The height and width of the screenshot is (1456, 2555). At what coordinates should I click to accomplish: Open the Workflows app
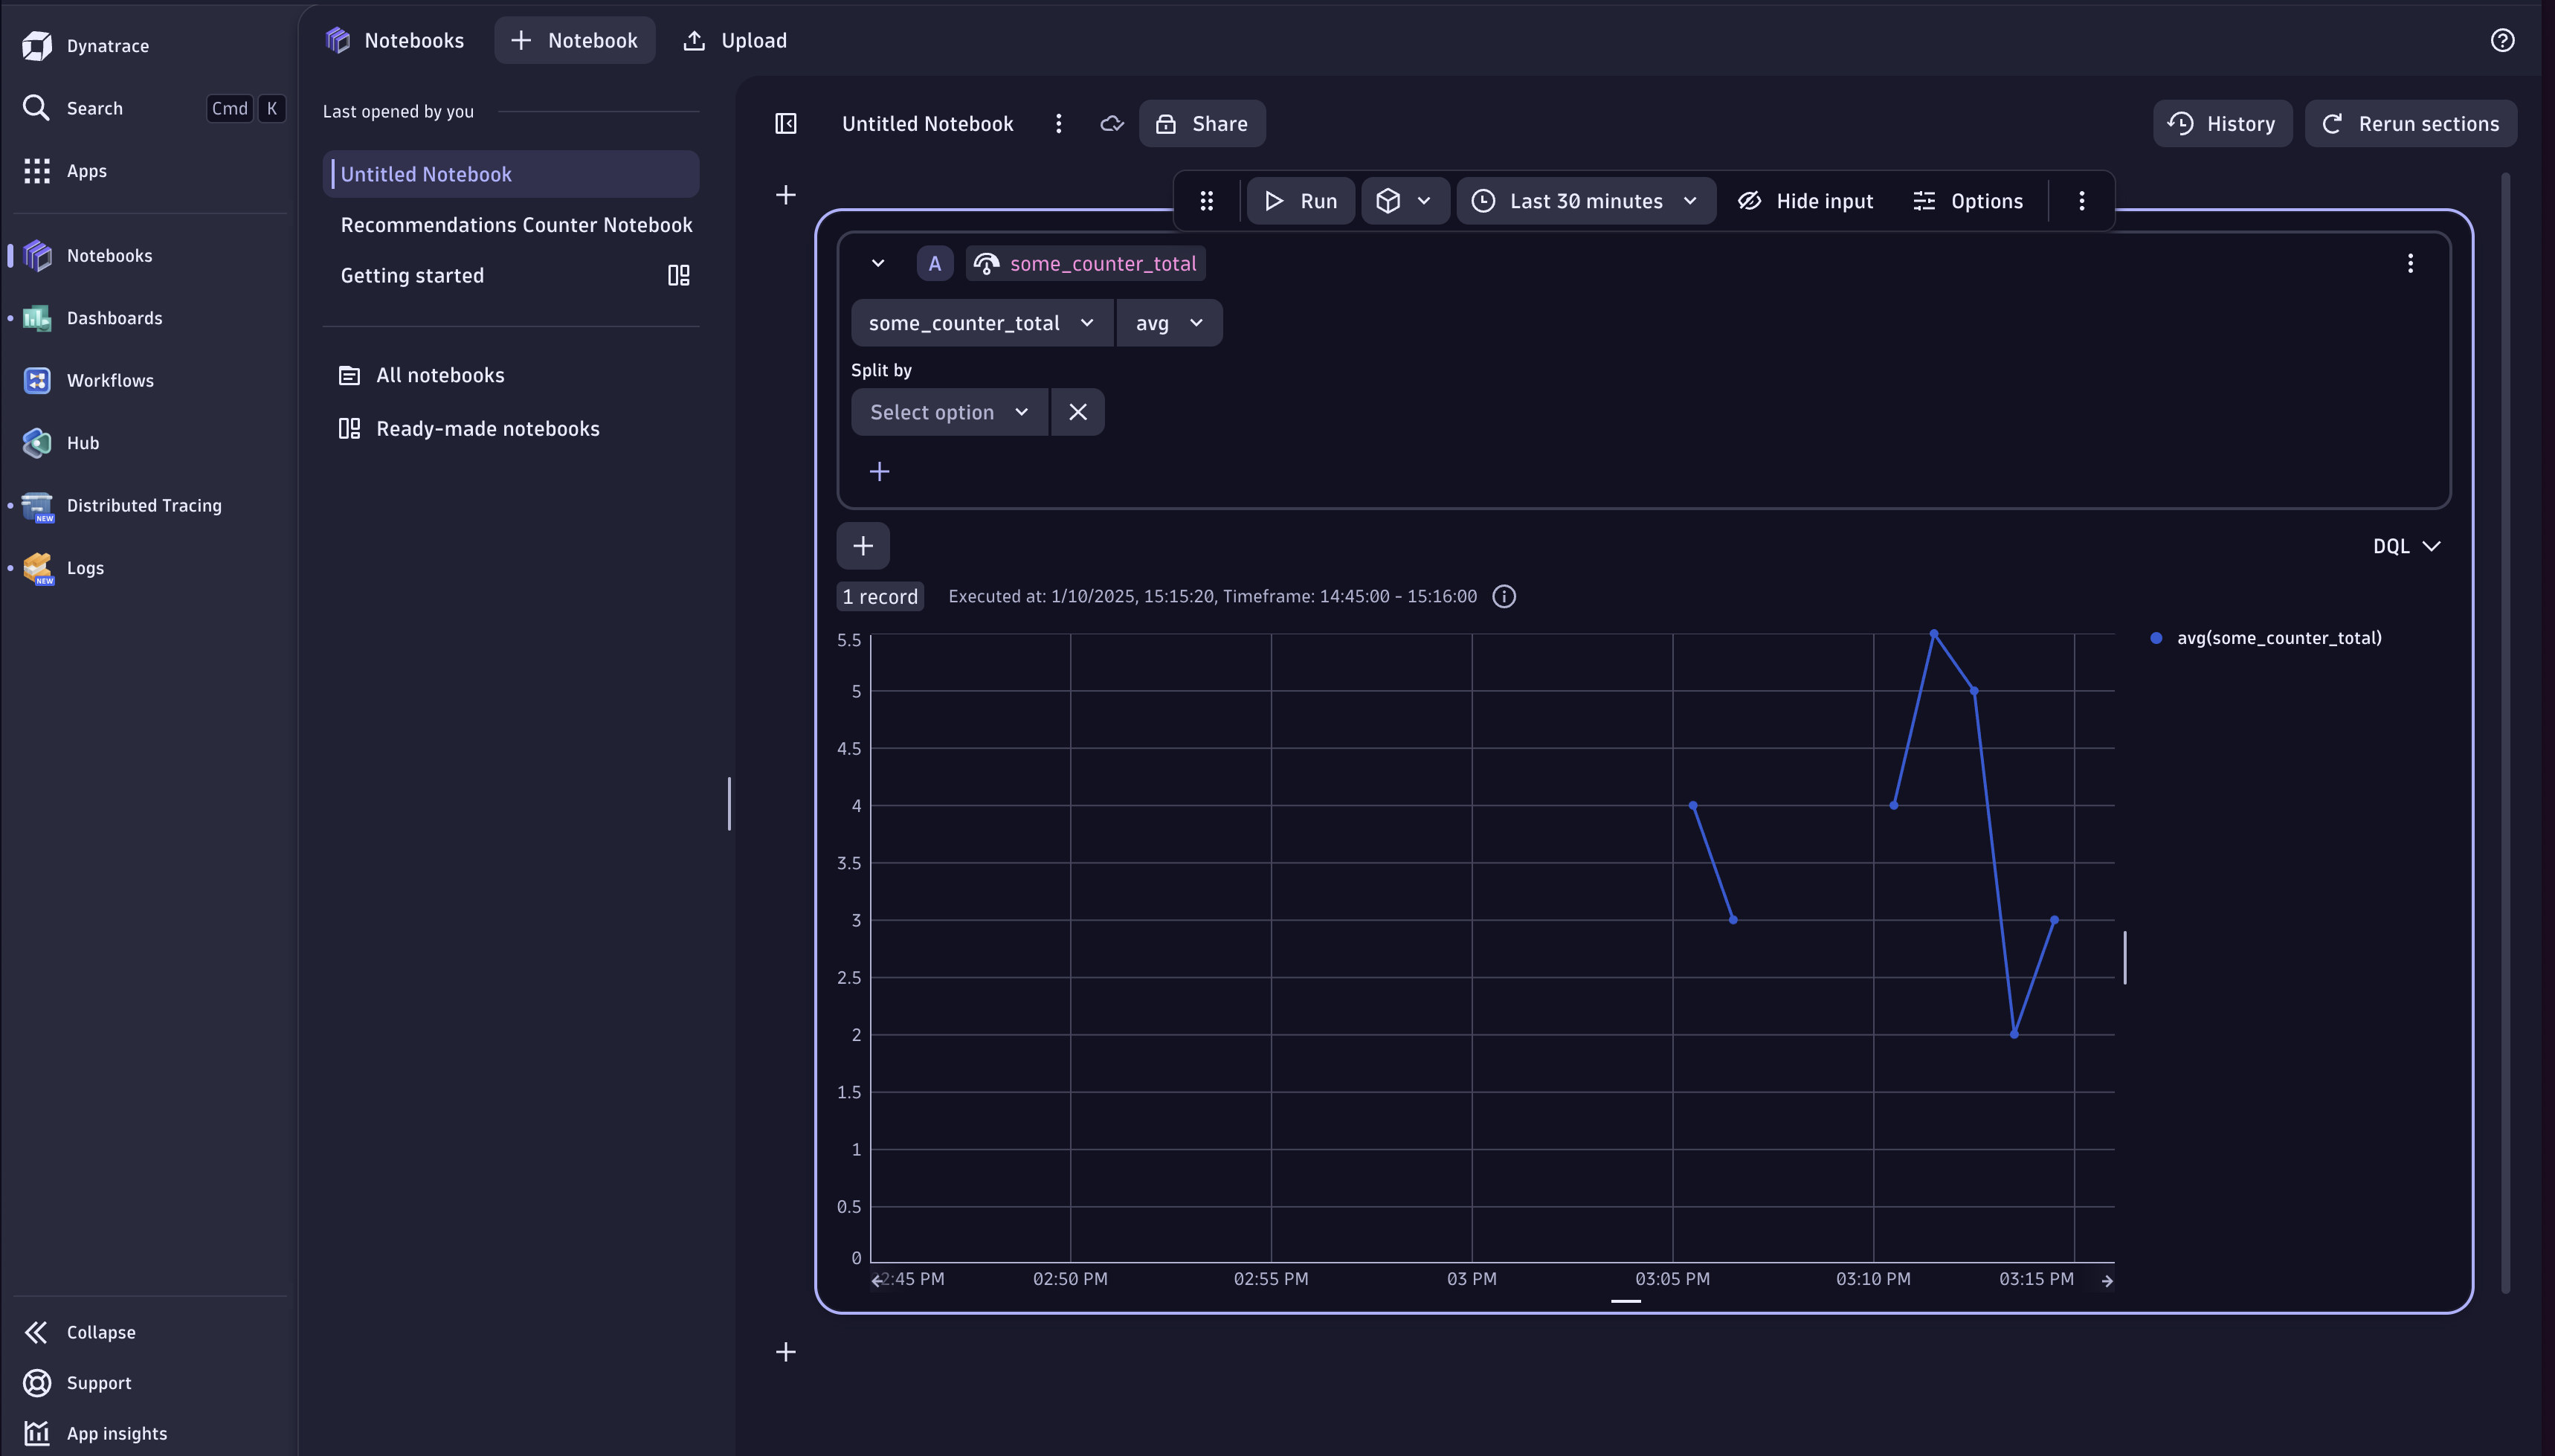pos(111,380)
